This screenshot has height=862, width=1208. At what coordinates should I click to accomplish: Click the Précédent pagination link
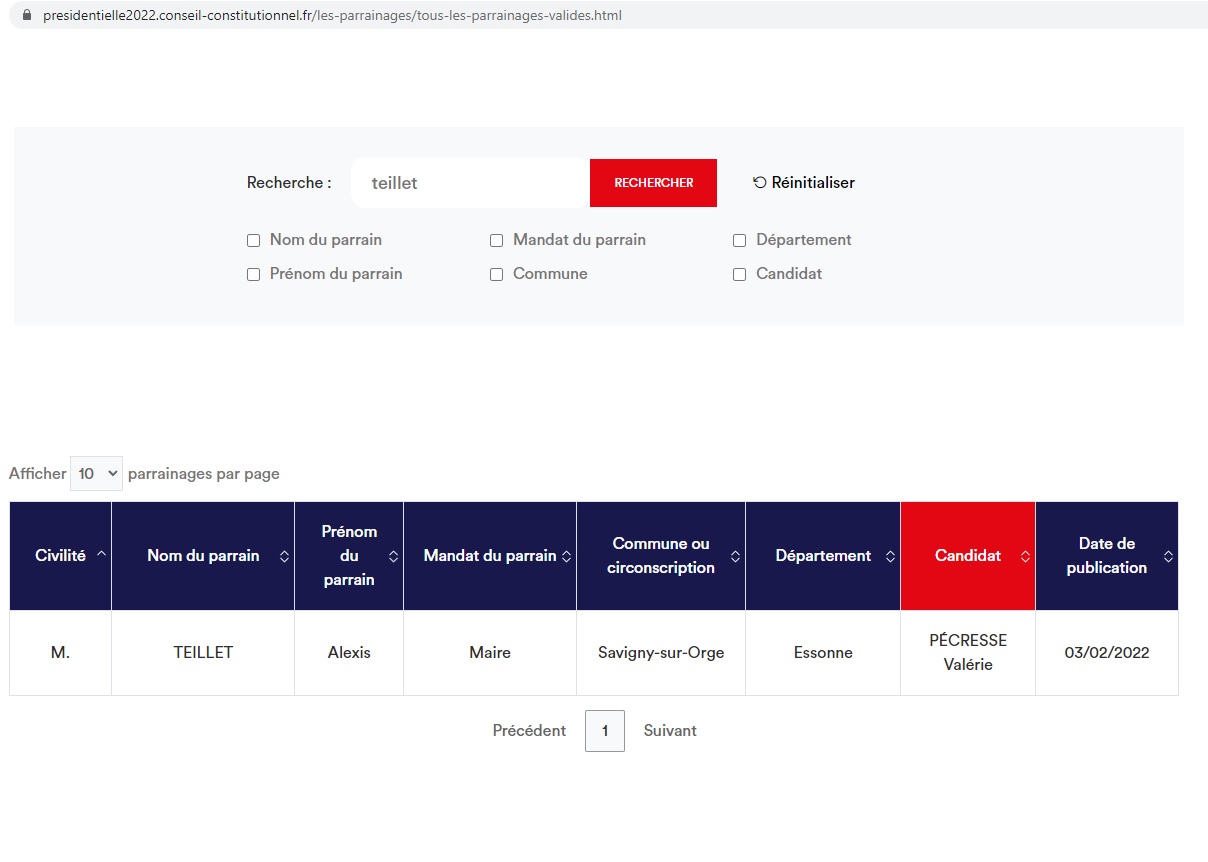[529, 731]
